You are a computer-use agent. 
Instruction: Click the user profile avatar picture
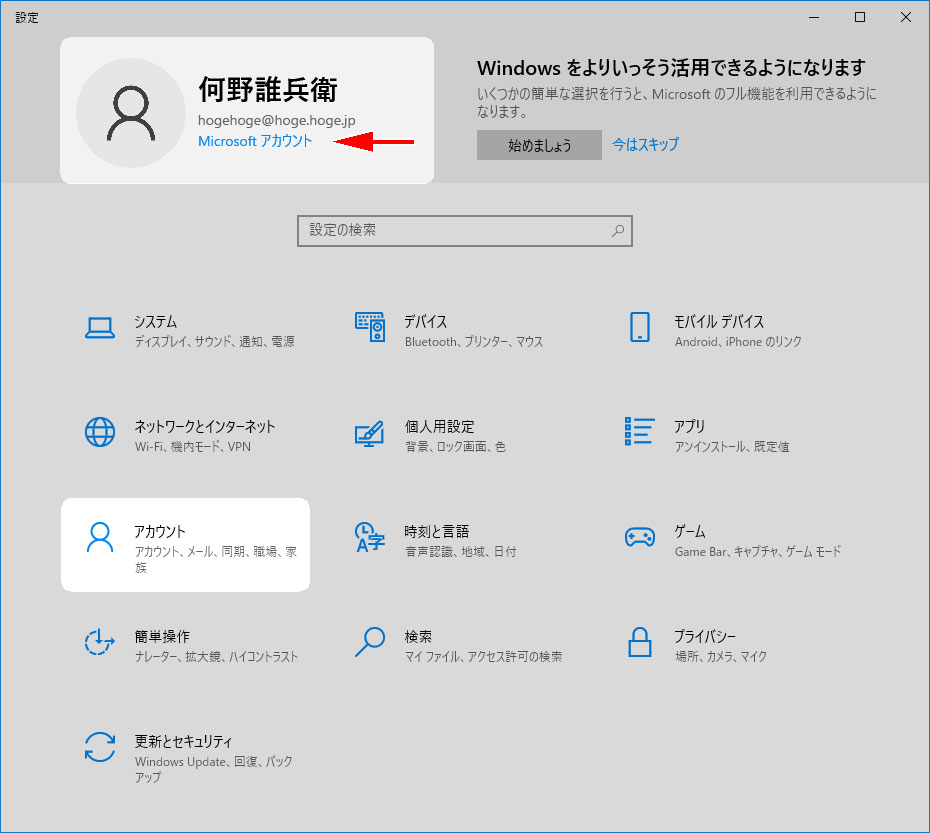tap(131, 112)
